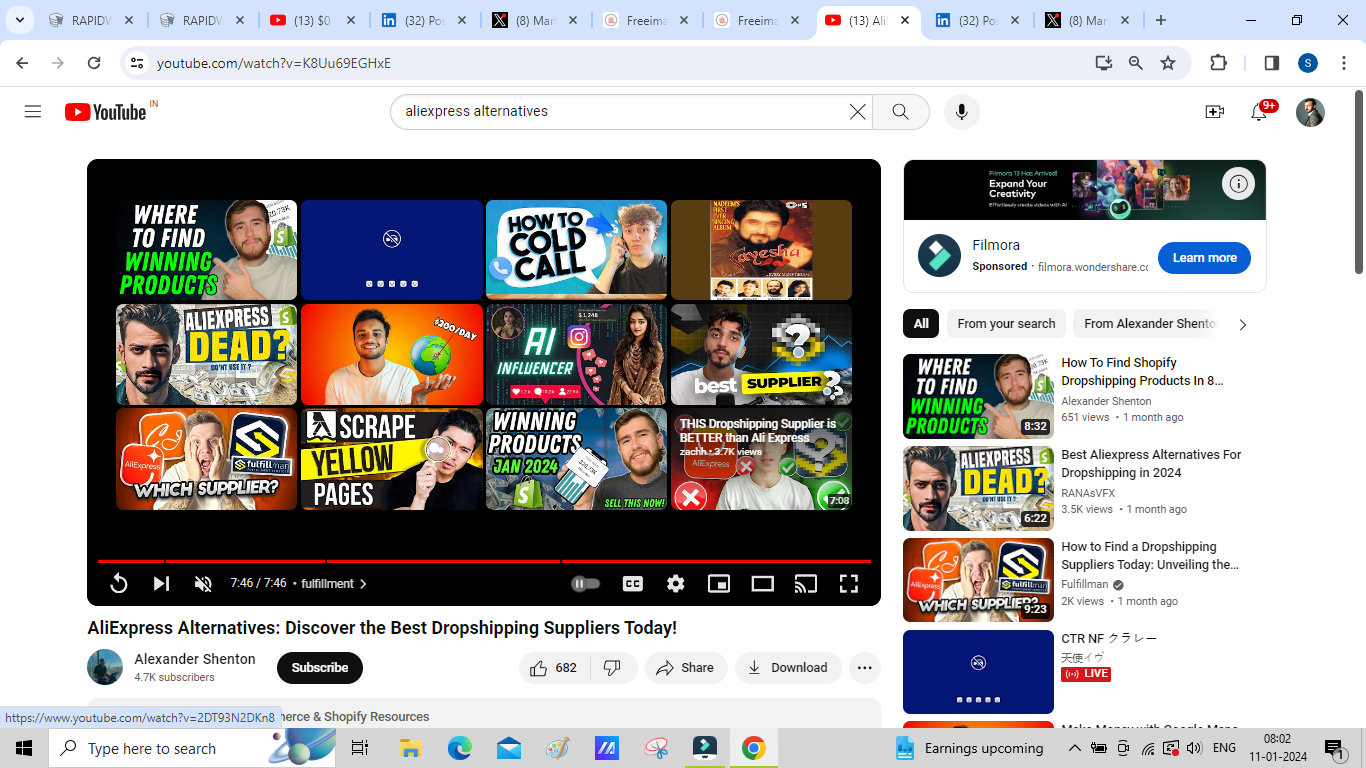This screenshot has height=768, width=1366.
Task: Open the Chrome extensions puzzle icon
Action: coord(1218,63)
